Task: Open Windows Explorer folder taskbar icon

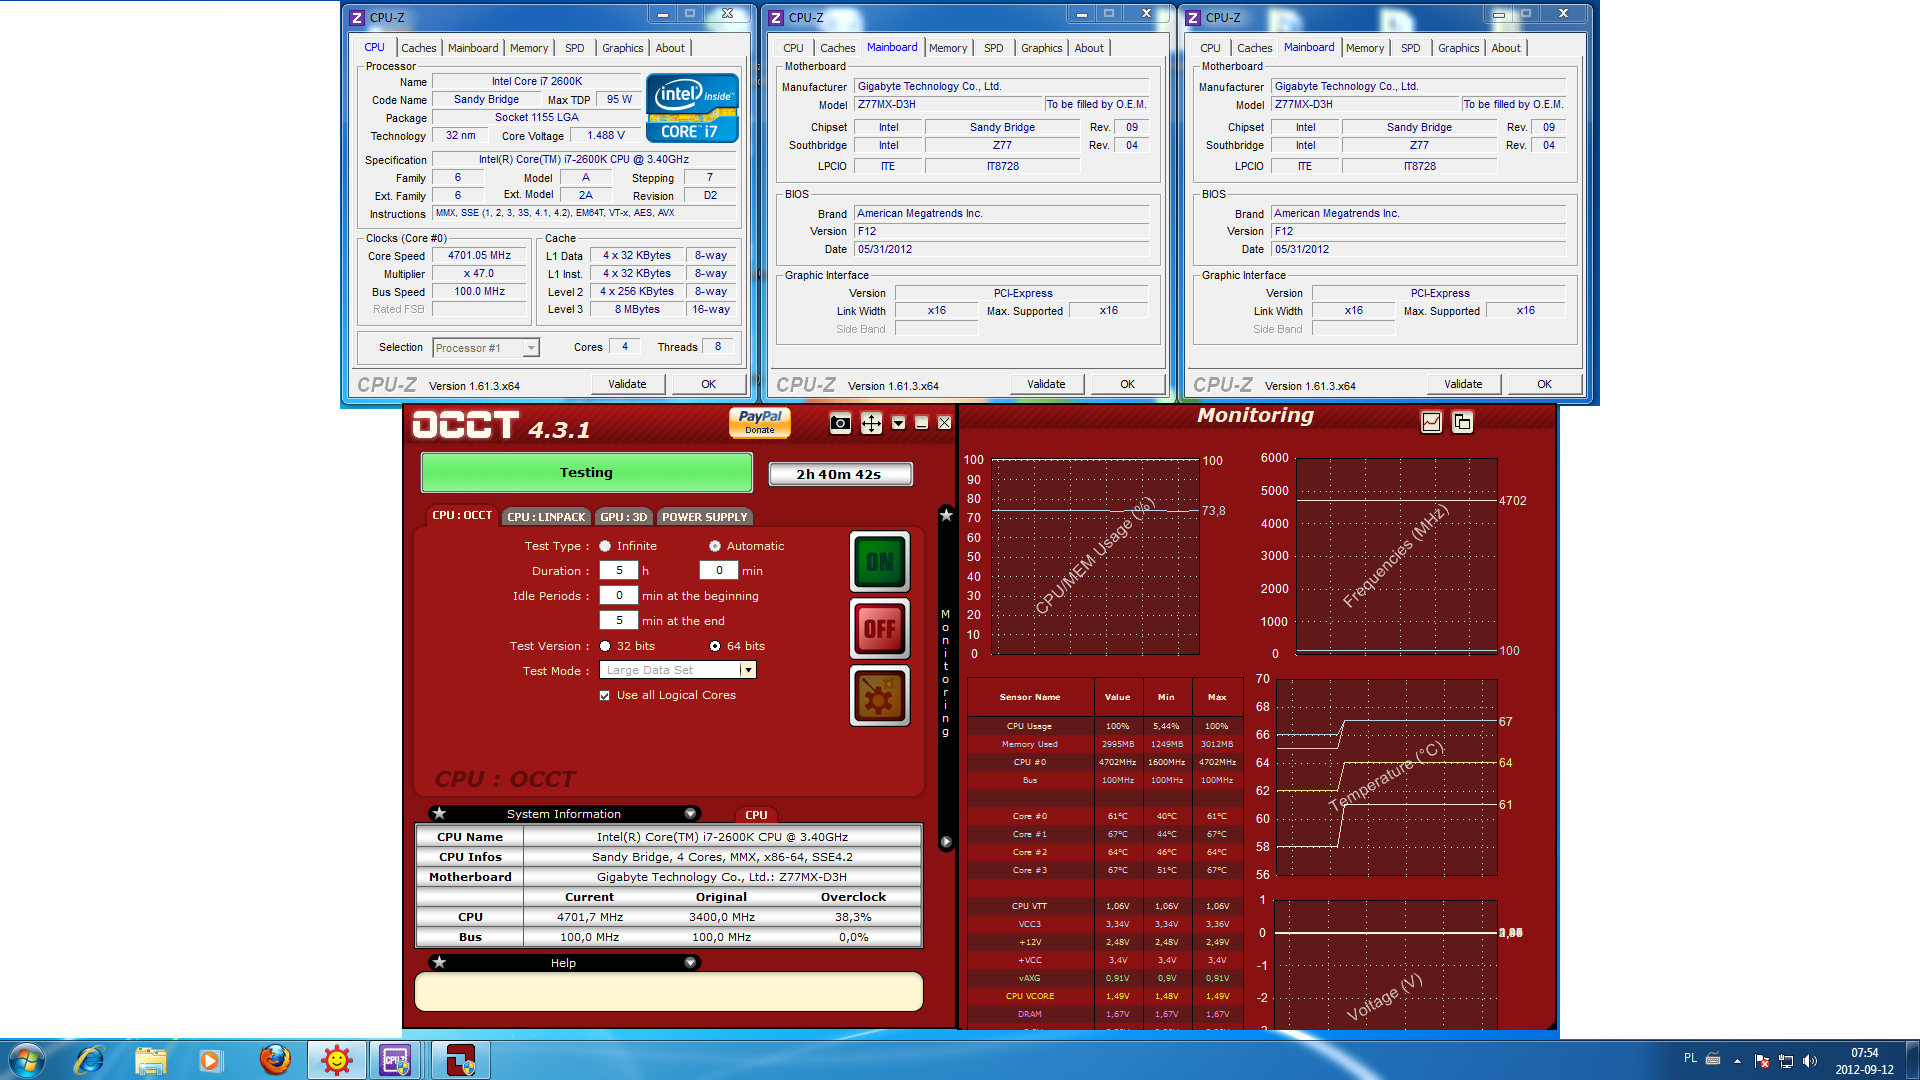Action: tap(150, 1060)
